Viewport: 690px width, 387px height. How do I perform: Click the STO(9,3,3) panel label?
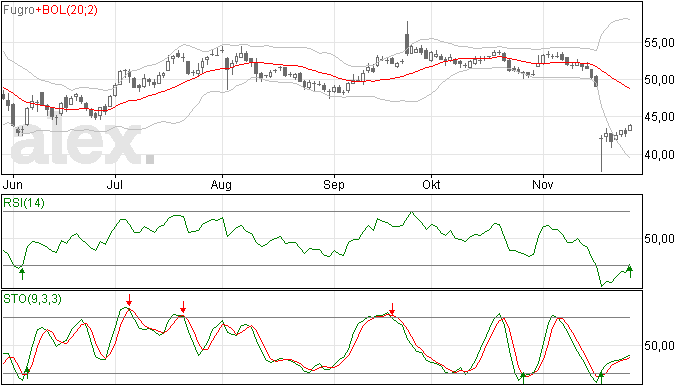(32, 299)
